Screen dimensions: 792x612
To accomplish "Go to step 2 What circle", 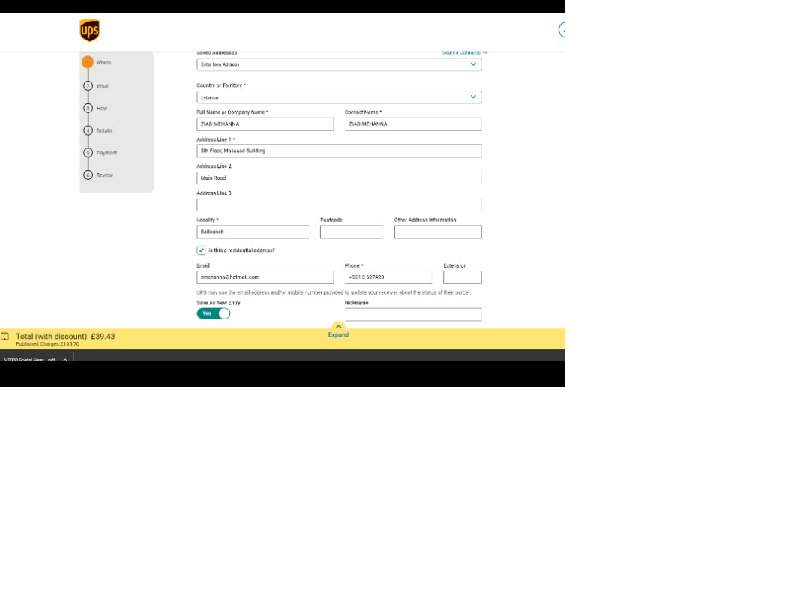I will click(88, 86).
